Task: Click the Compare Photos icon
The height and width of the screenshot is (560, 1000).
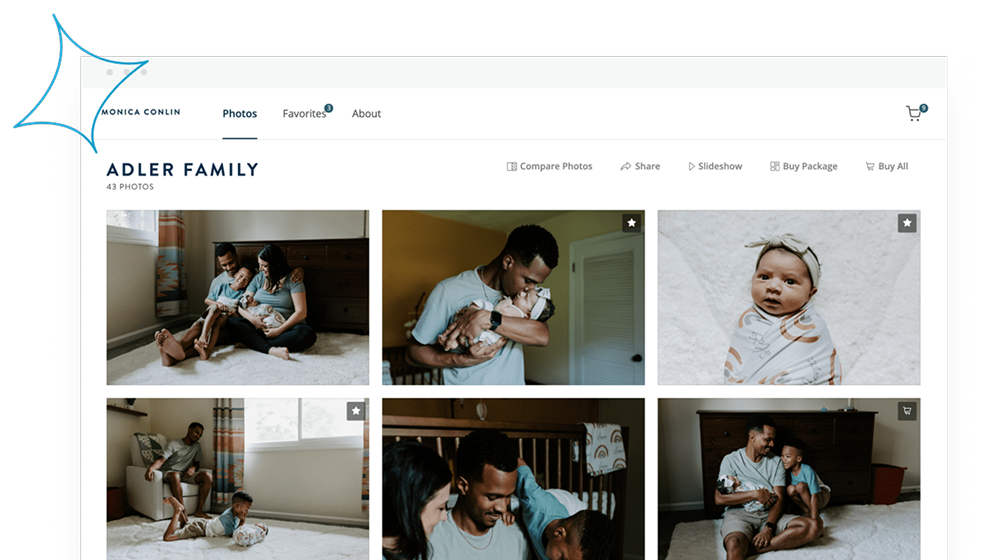Action: tap(511, 166)
